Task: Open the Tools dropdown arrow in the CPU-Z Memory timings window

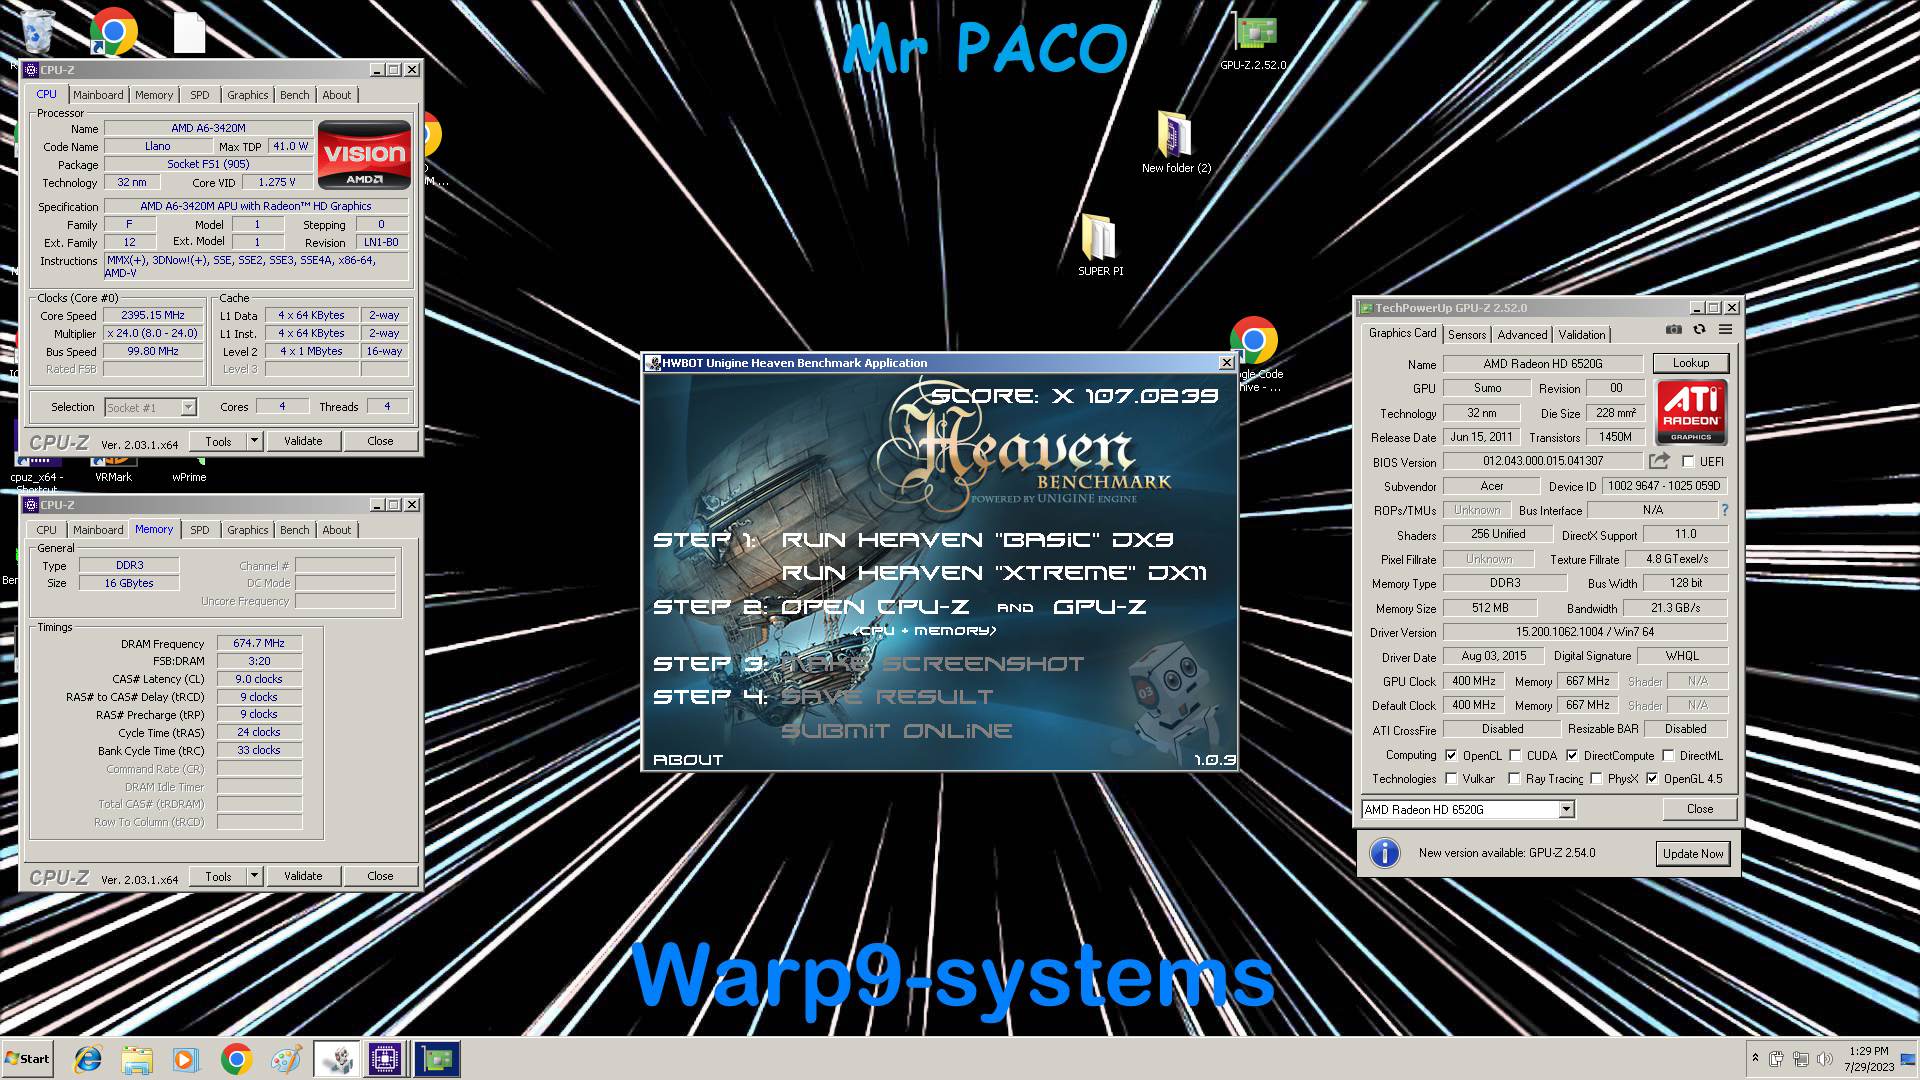Action: (x=254, y=876)
